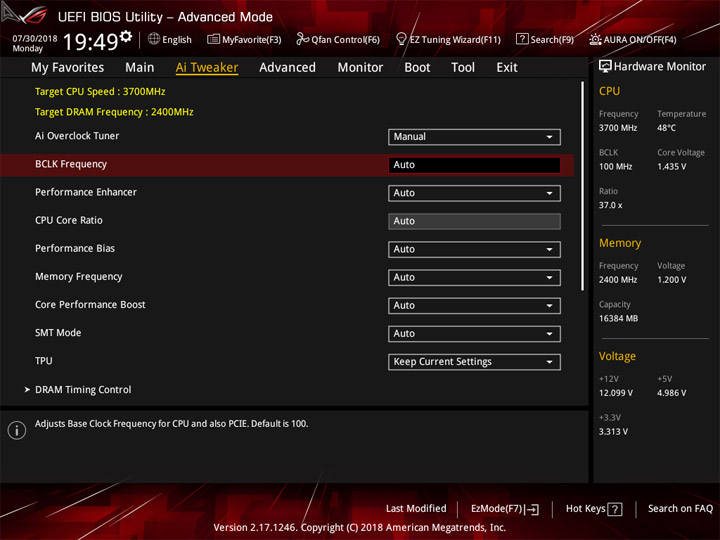The height and width of the screenshot is (540, 720).
Task: Click Performance Enhancer label
Action: click(86, 192)
